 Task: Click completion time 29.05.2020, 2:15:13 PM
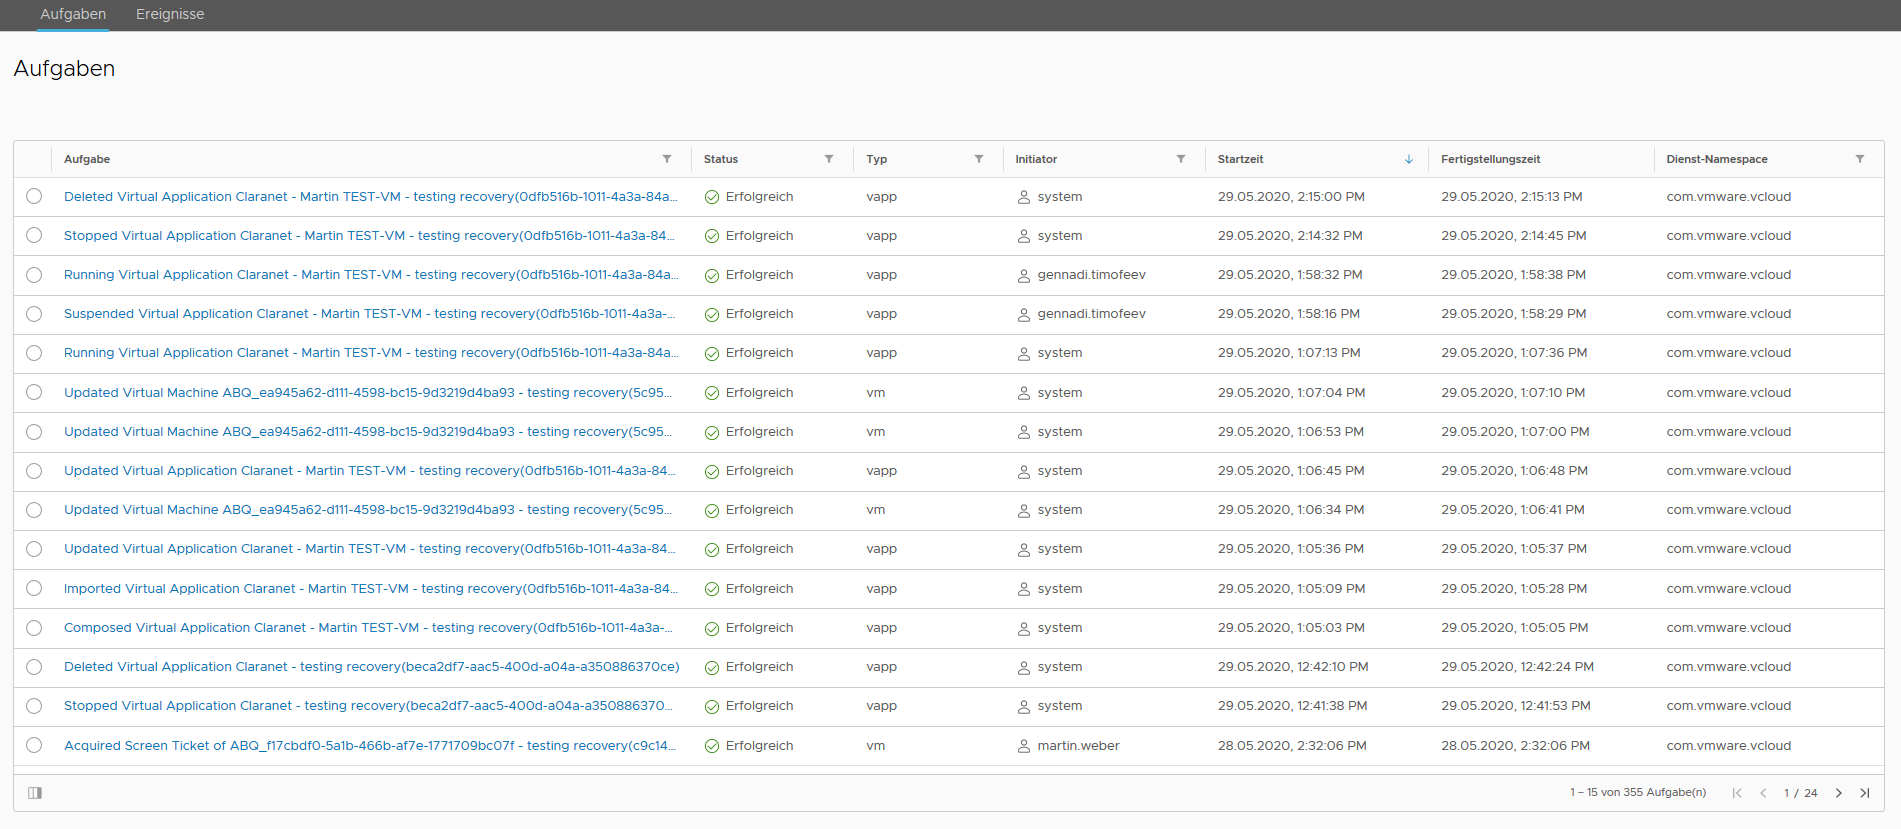tap(1512, 197)
